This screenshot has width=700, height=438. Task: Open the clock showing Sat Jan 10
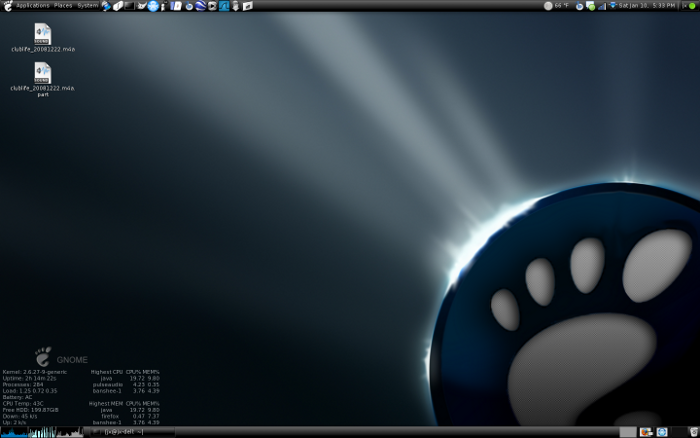click(646, 6)
